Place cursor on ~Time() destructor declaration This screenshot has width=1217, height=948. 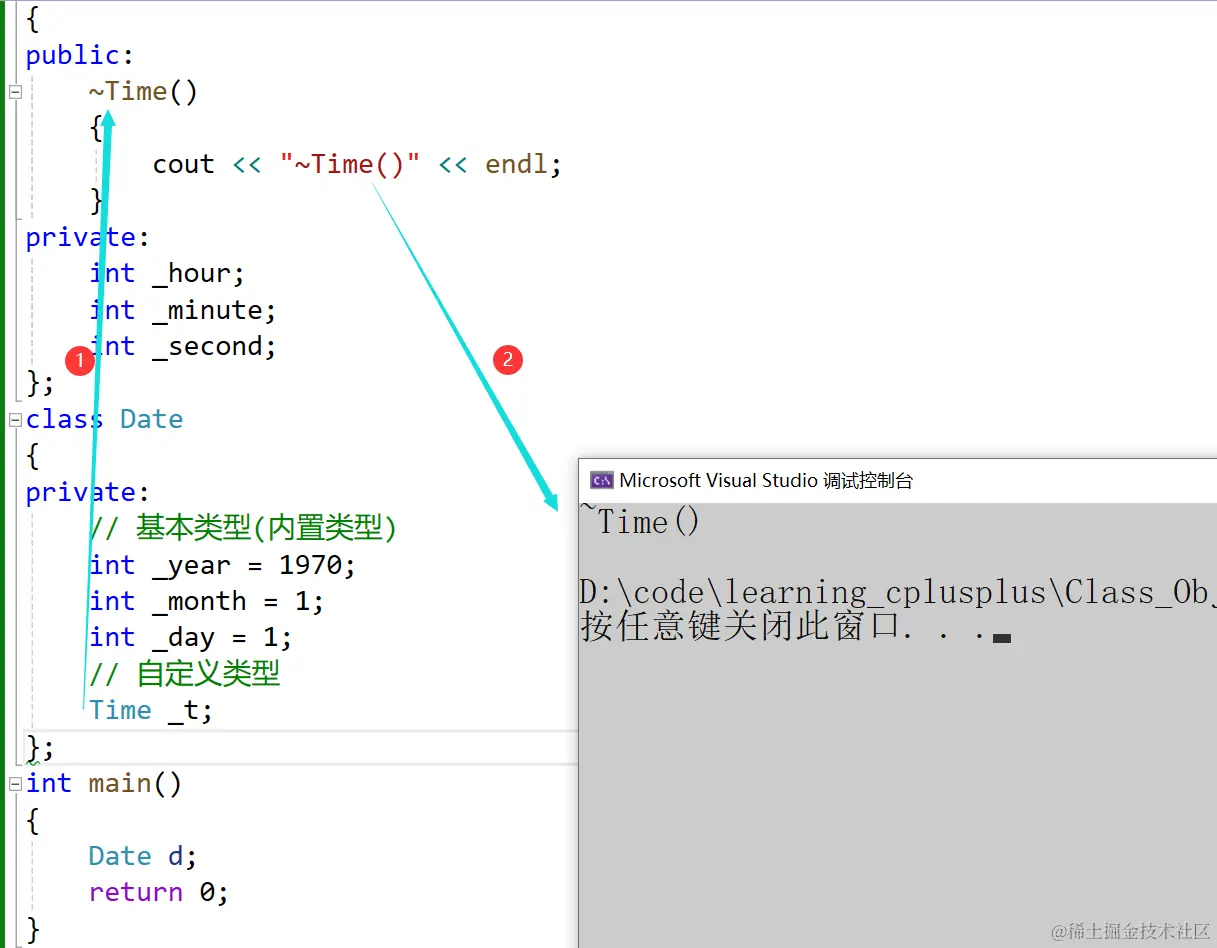(x=143, y=92)
